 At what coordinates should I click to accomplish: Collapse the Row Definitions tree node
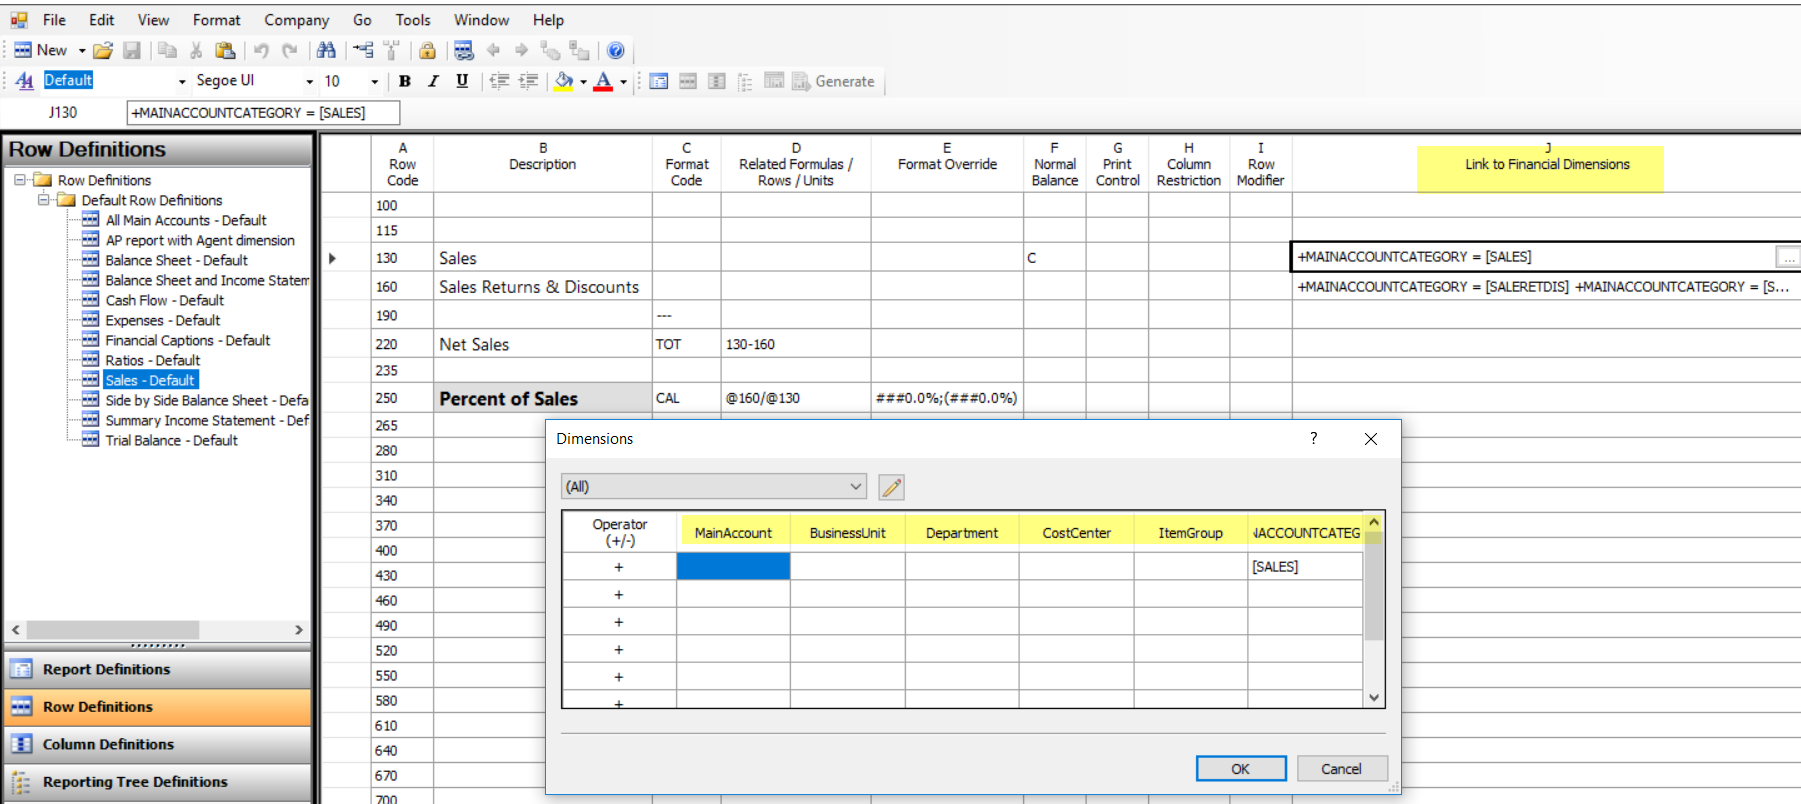tap(19, 180)
